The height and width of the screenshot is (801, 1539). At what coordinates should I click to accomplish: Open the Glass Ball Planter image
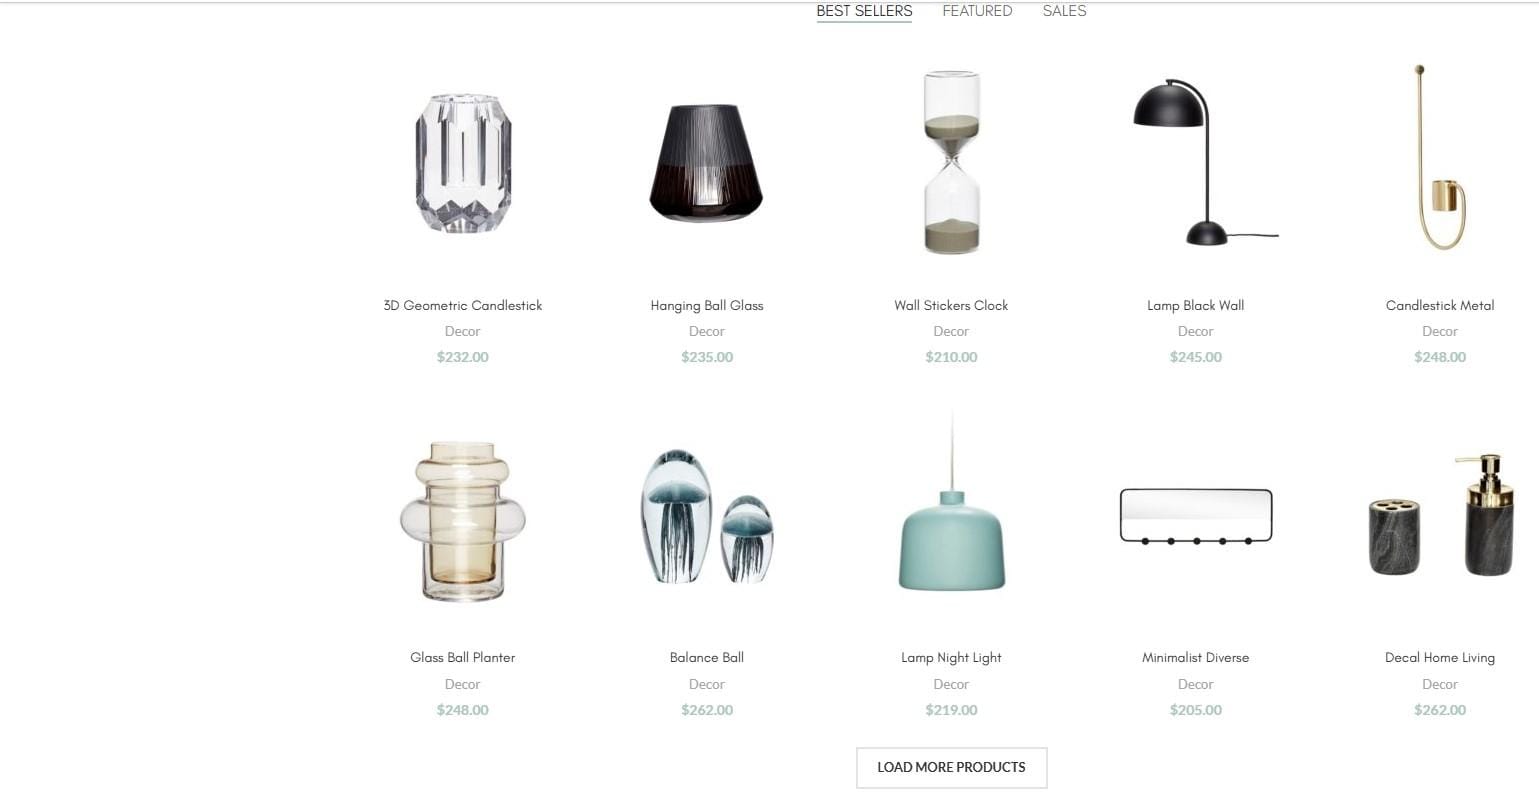pos(463,520)
